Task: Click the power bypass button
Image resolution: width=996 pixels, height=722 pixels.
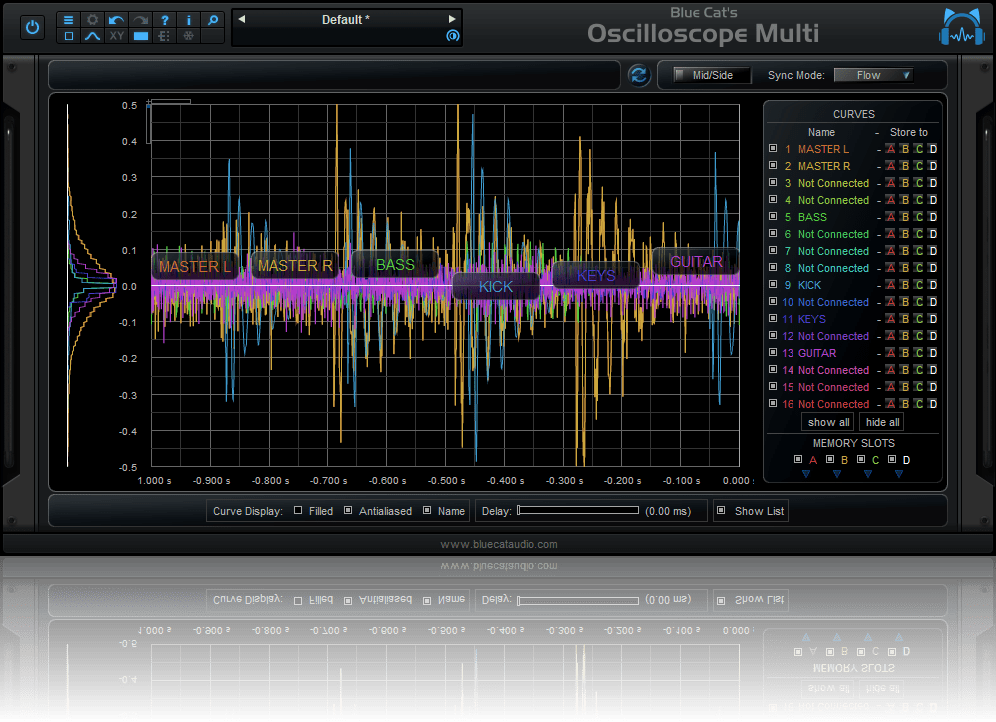Action: point(33,27)
